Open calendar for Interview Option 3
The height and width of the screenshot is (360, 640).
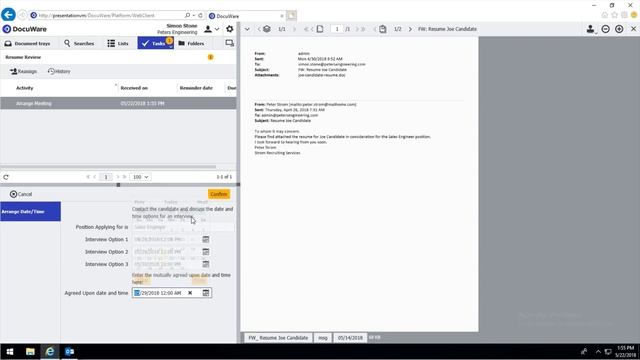(x=206, y=264)
